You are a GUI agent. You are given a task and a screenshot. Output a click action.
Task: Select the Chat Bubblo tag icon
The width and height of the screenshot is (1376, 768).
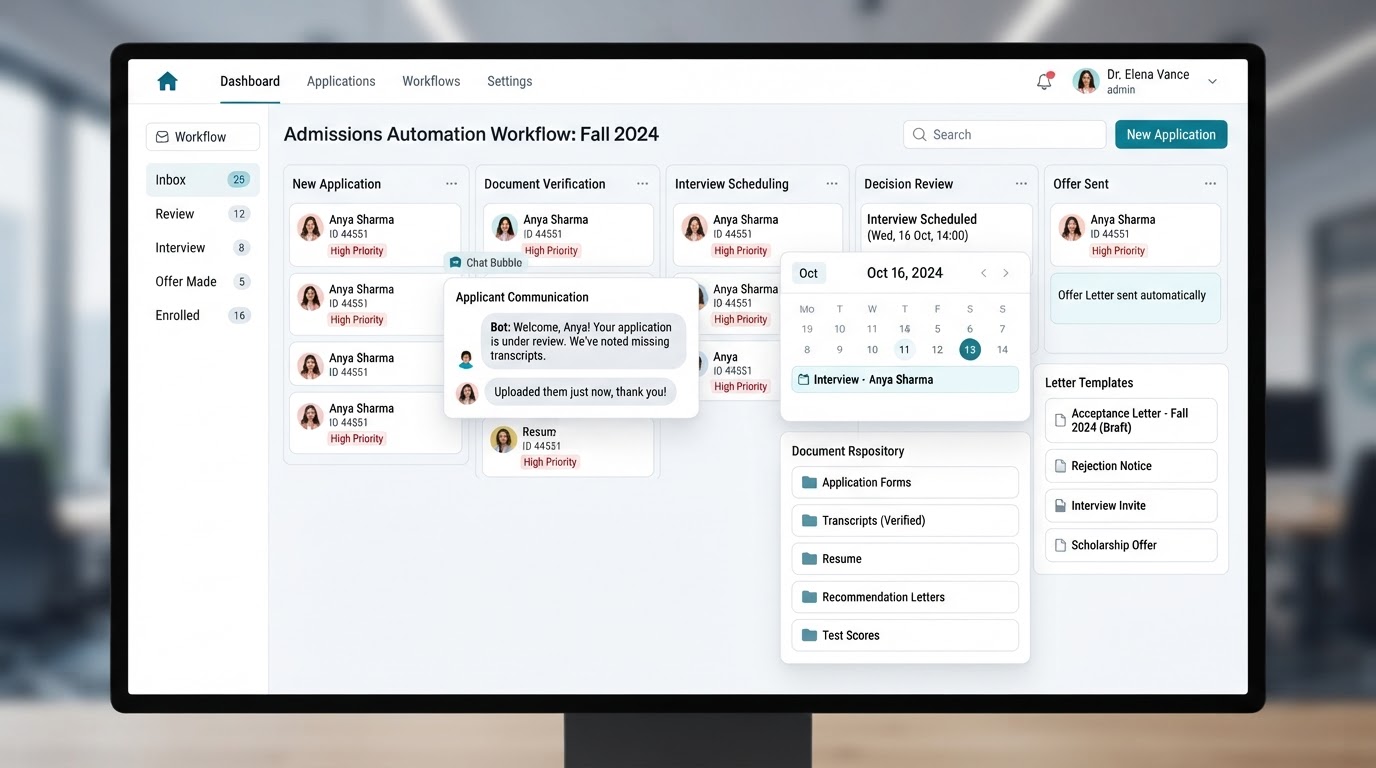click(456, 262)
